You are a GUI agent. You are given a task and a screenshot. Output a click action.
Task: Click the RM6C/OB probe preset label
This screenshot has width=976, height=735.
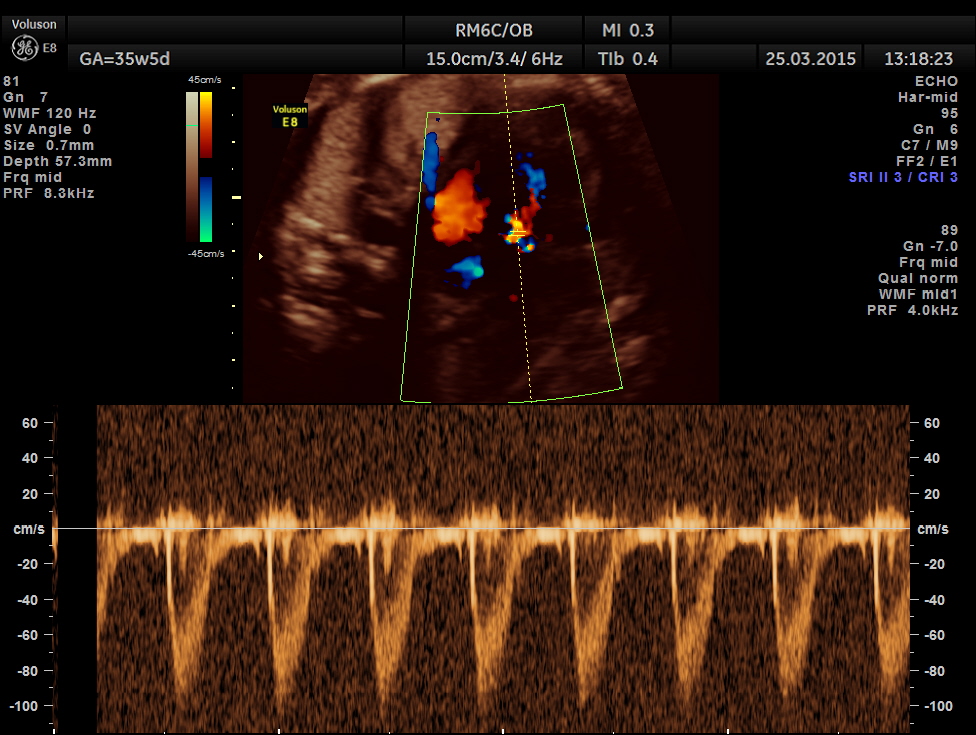(x=494, y=29)
